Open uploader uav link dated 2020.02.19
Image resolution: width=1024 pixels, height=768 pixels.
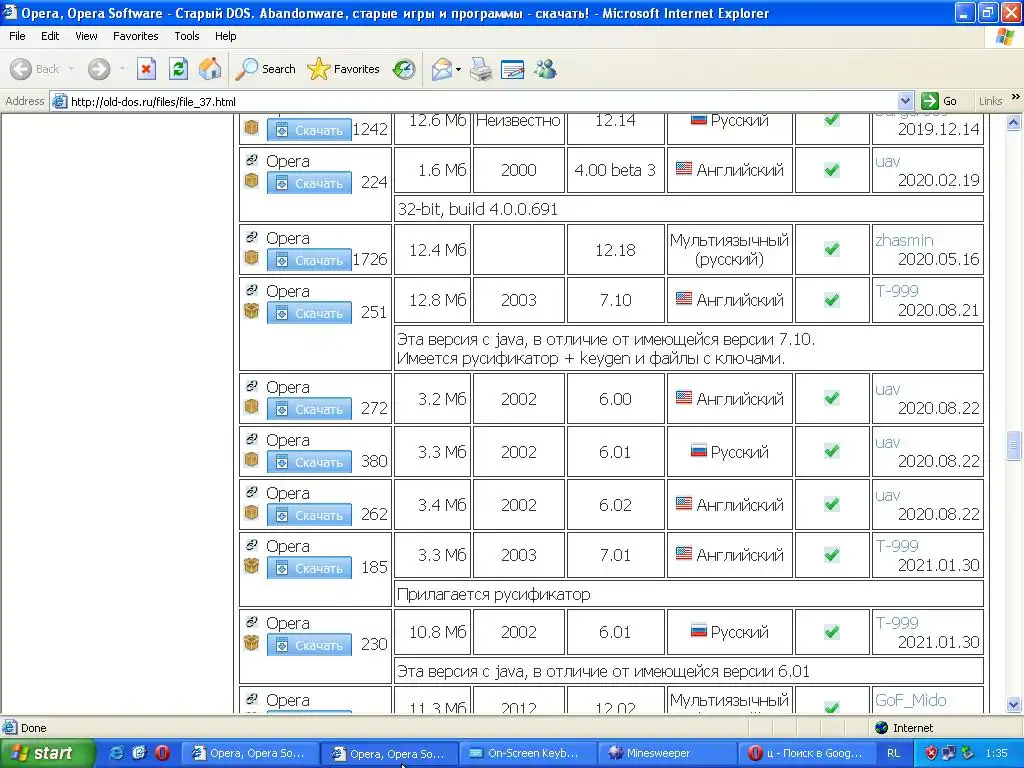click(888, 161)
